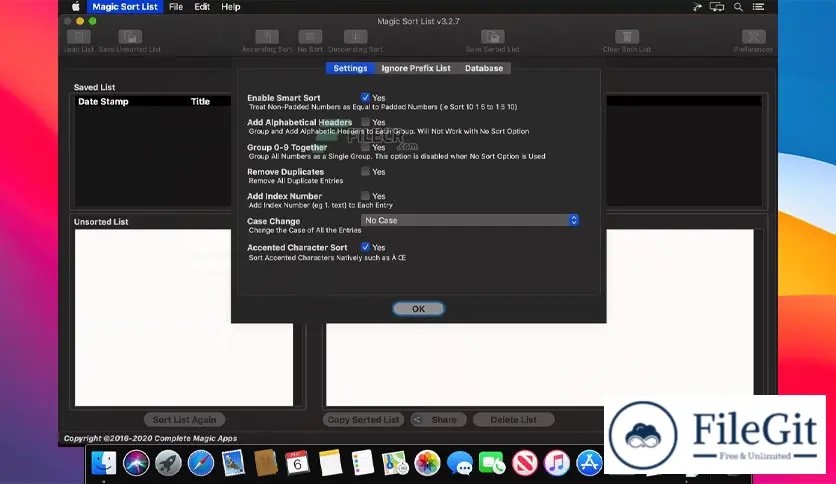Screen dimensions: 836x484
Task: Open the Edit menu
Action: [202, 7]
